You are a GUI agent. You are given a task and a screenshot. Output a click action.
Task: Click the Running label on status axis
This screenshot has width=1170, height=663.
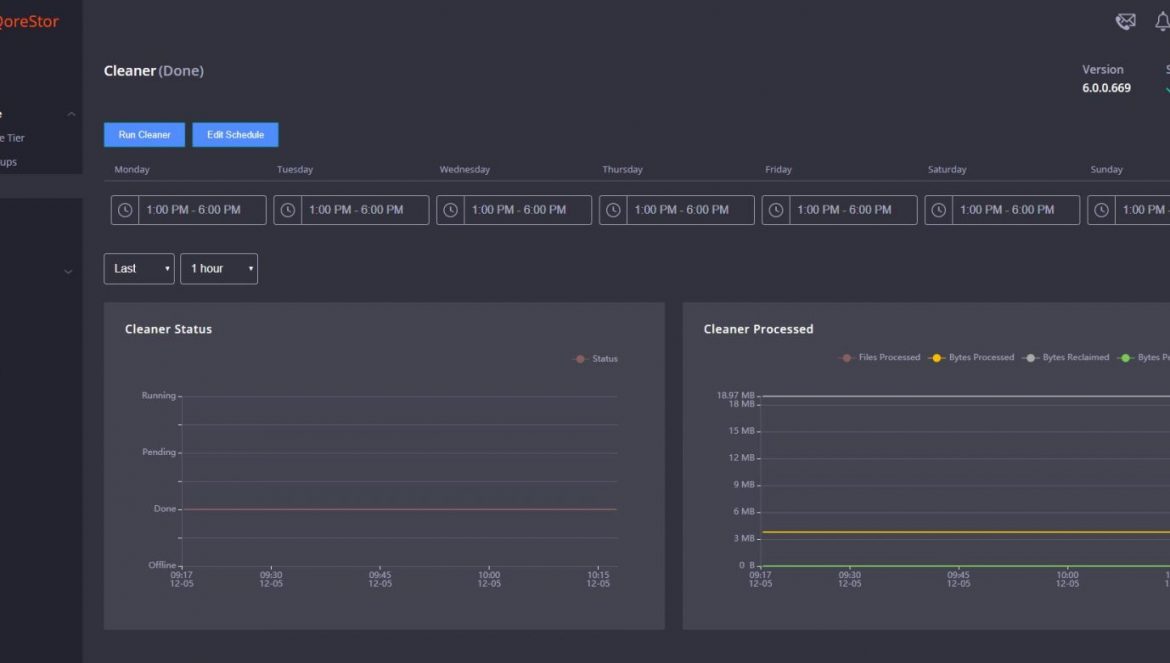(159, 396)
